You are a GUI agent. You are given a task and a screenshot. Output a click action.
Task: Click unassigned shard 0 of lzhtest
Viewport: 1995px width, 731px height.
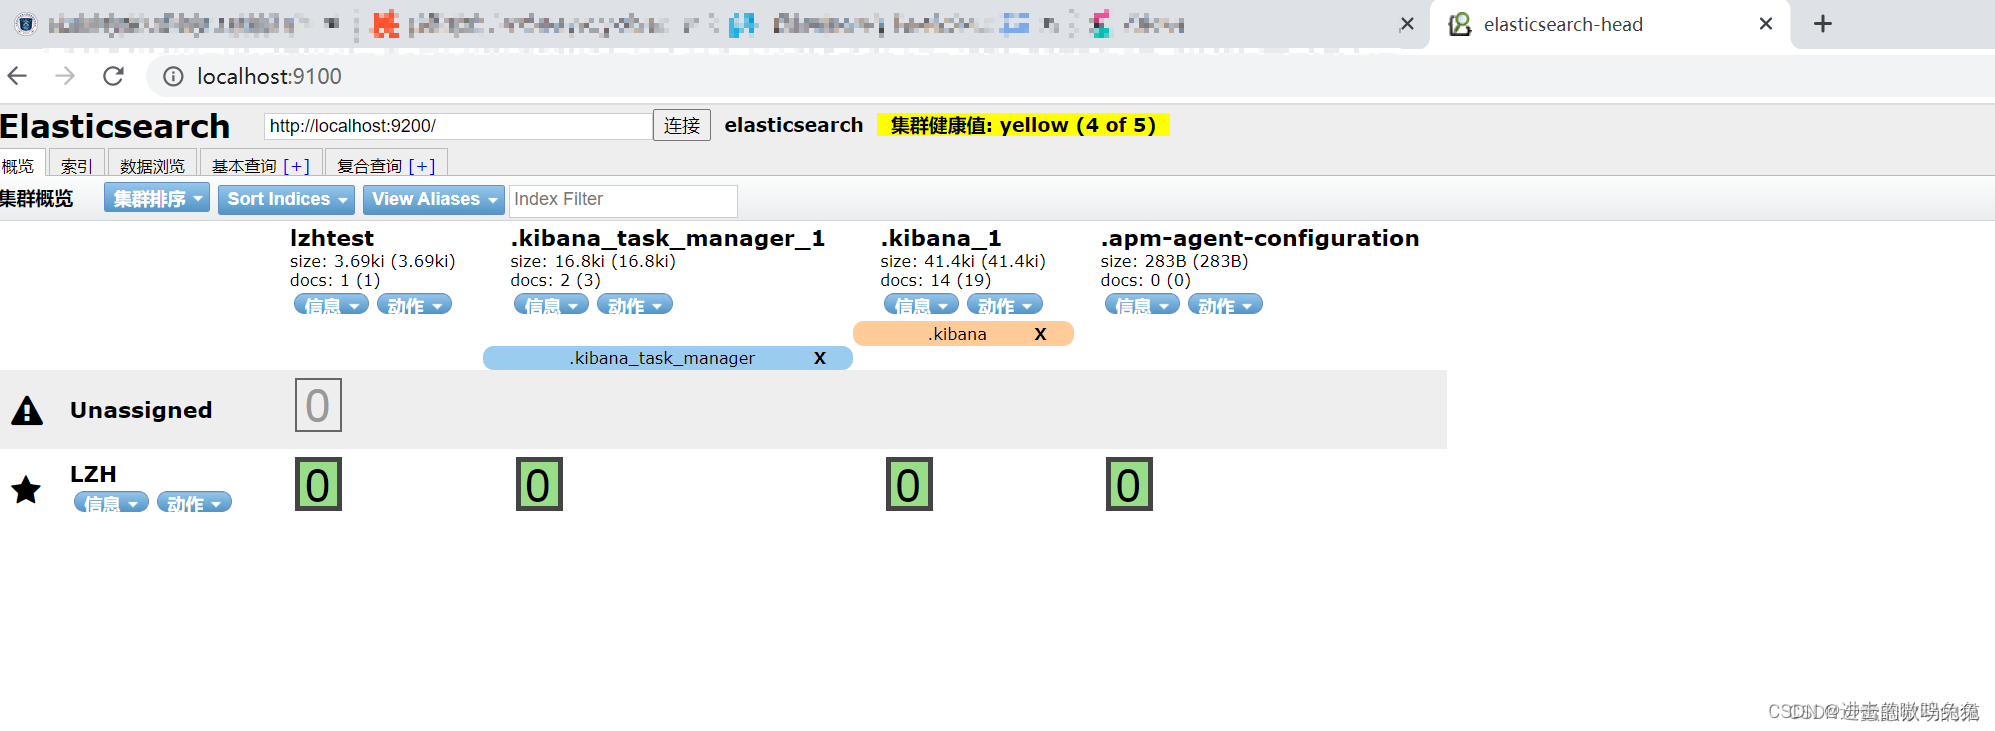click(x=318, y=405)
